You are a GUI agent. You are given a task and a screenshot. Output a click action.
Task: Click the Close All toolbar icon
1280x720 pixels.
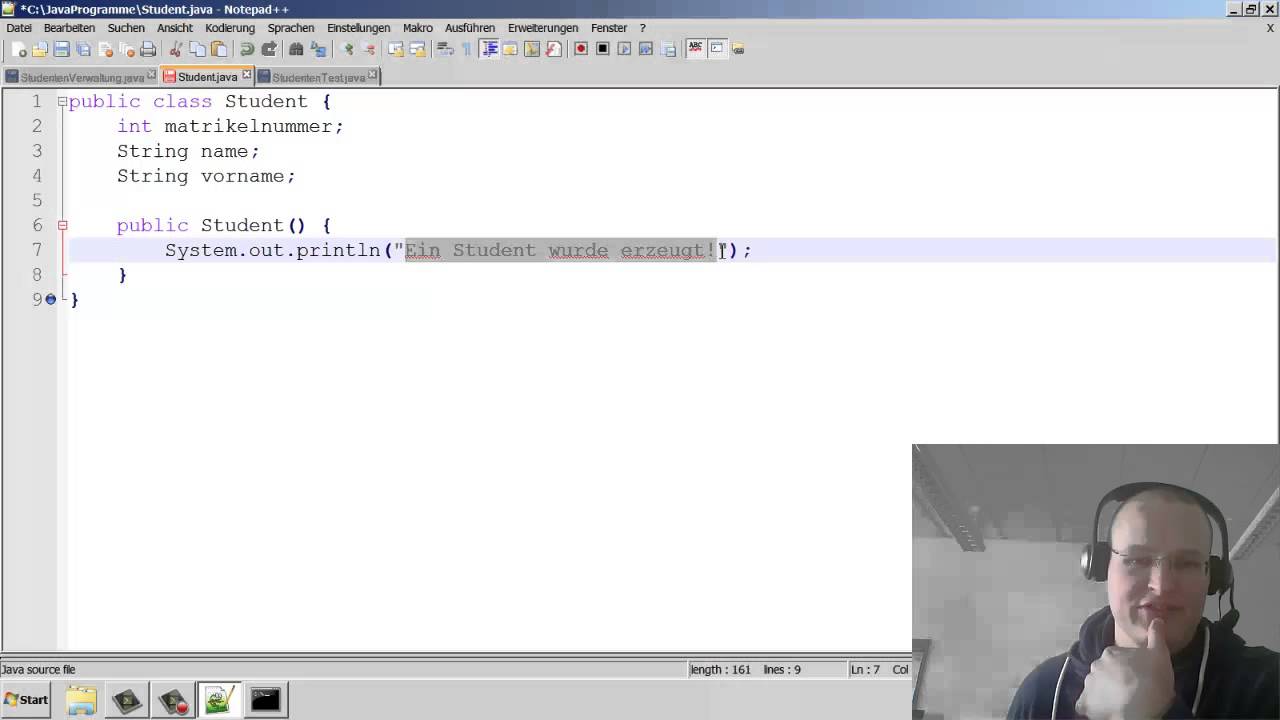126,49
